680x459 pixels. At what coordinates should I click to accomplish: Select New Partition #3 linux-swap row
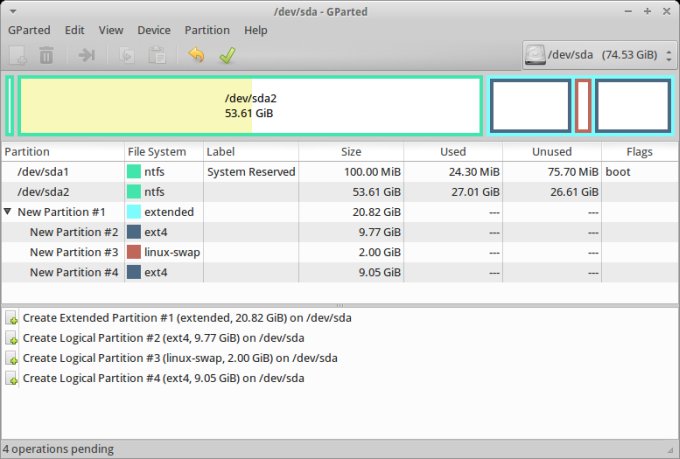click(x=74, y=252)
